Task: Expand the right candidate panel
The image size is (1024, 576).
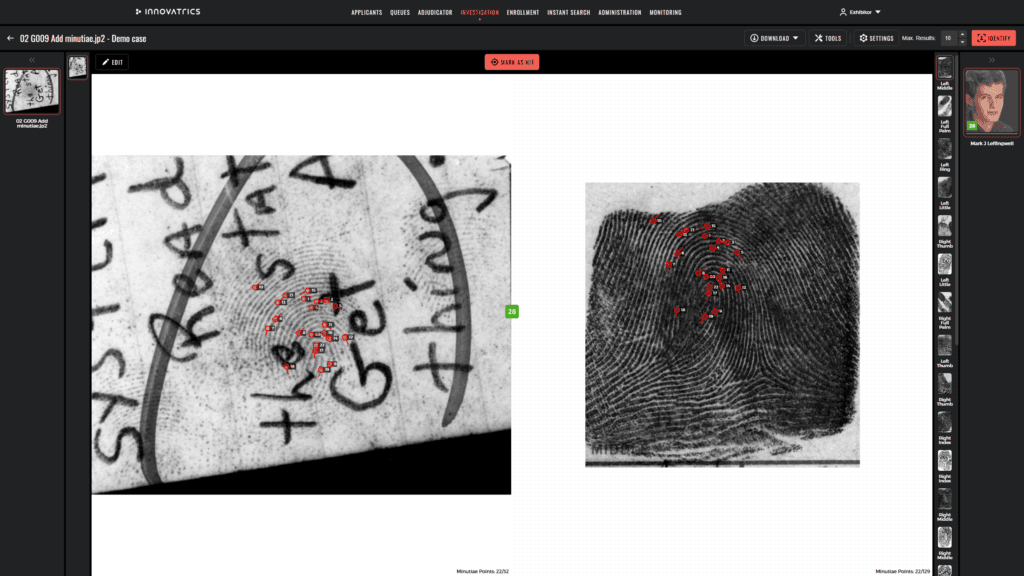Action: pos(992,60)
